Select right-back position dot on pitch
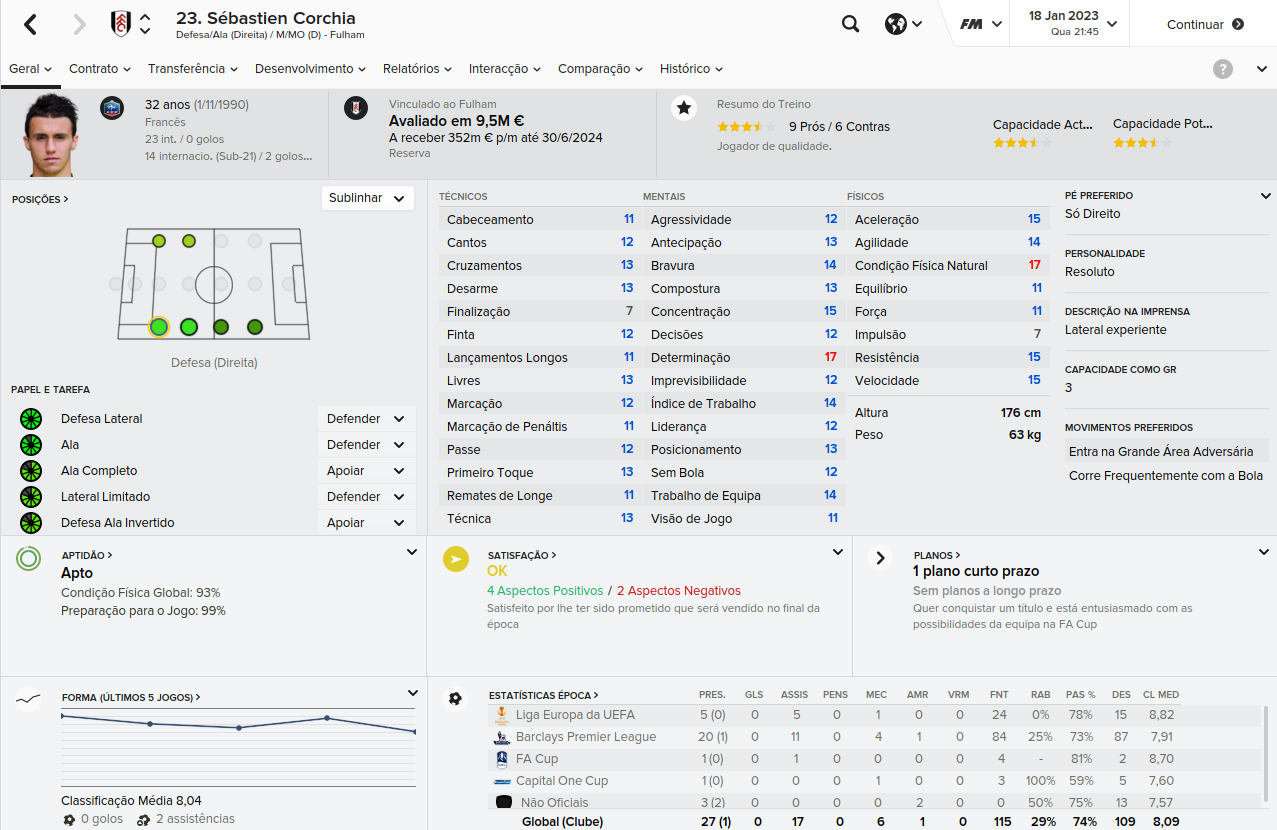The image size is (1277, 830). click(158, 327)
